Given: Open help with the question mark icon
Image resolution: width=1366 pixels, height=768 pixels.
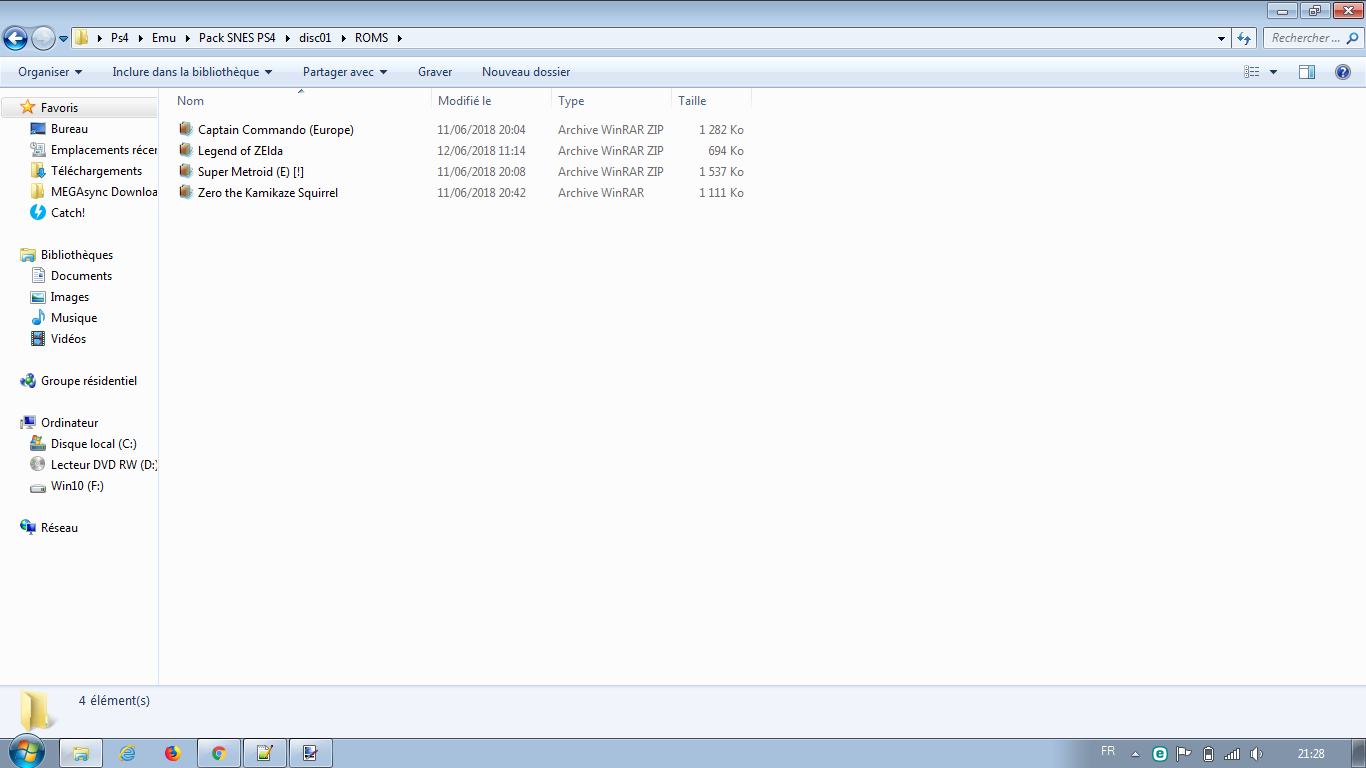Looking at the screenshot, I should [x=1343, y=72].
